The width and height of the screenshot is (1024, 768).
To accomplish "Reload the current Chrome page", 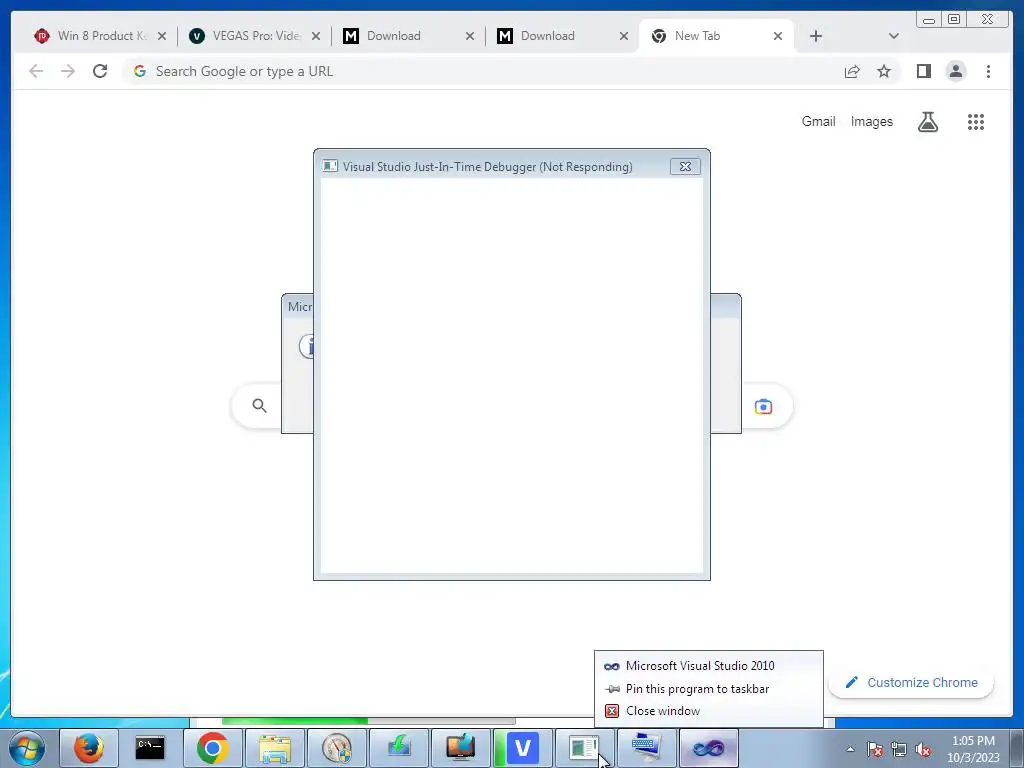I will point(100,71).
